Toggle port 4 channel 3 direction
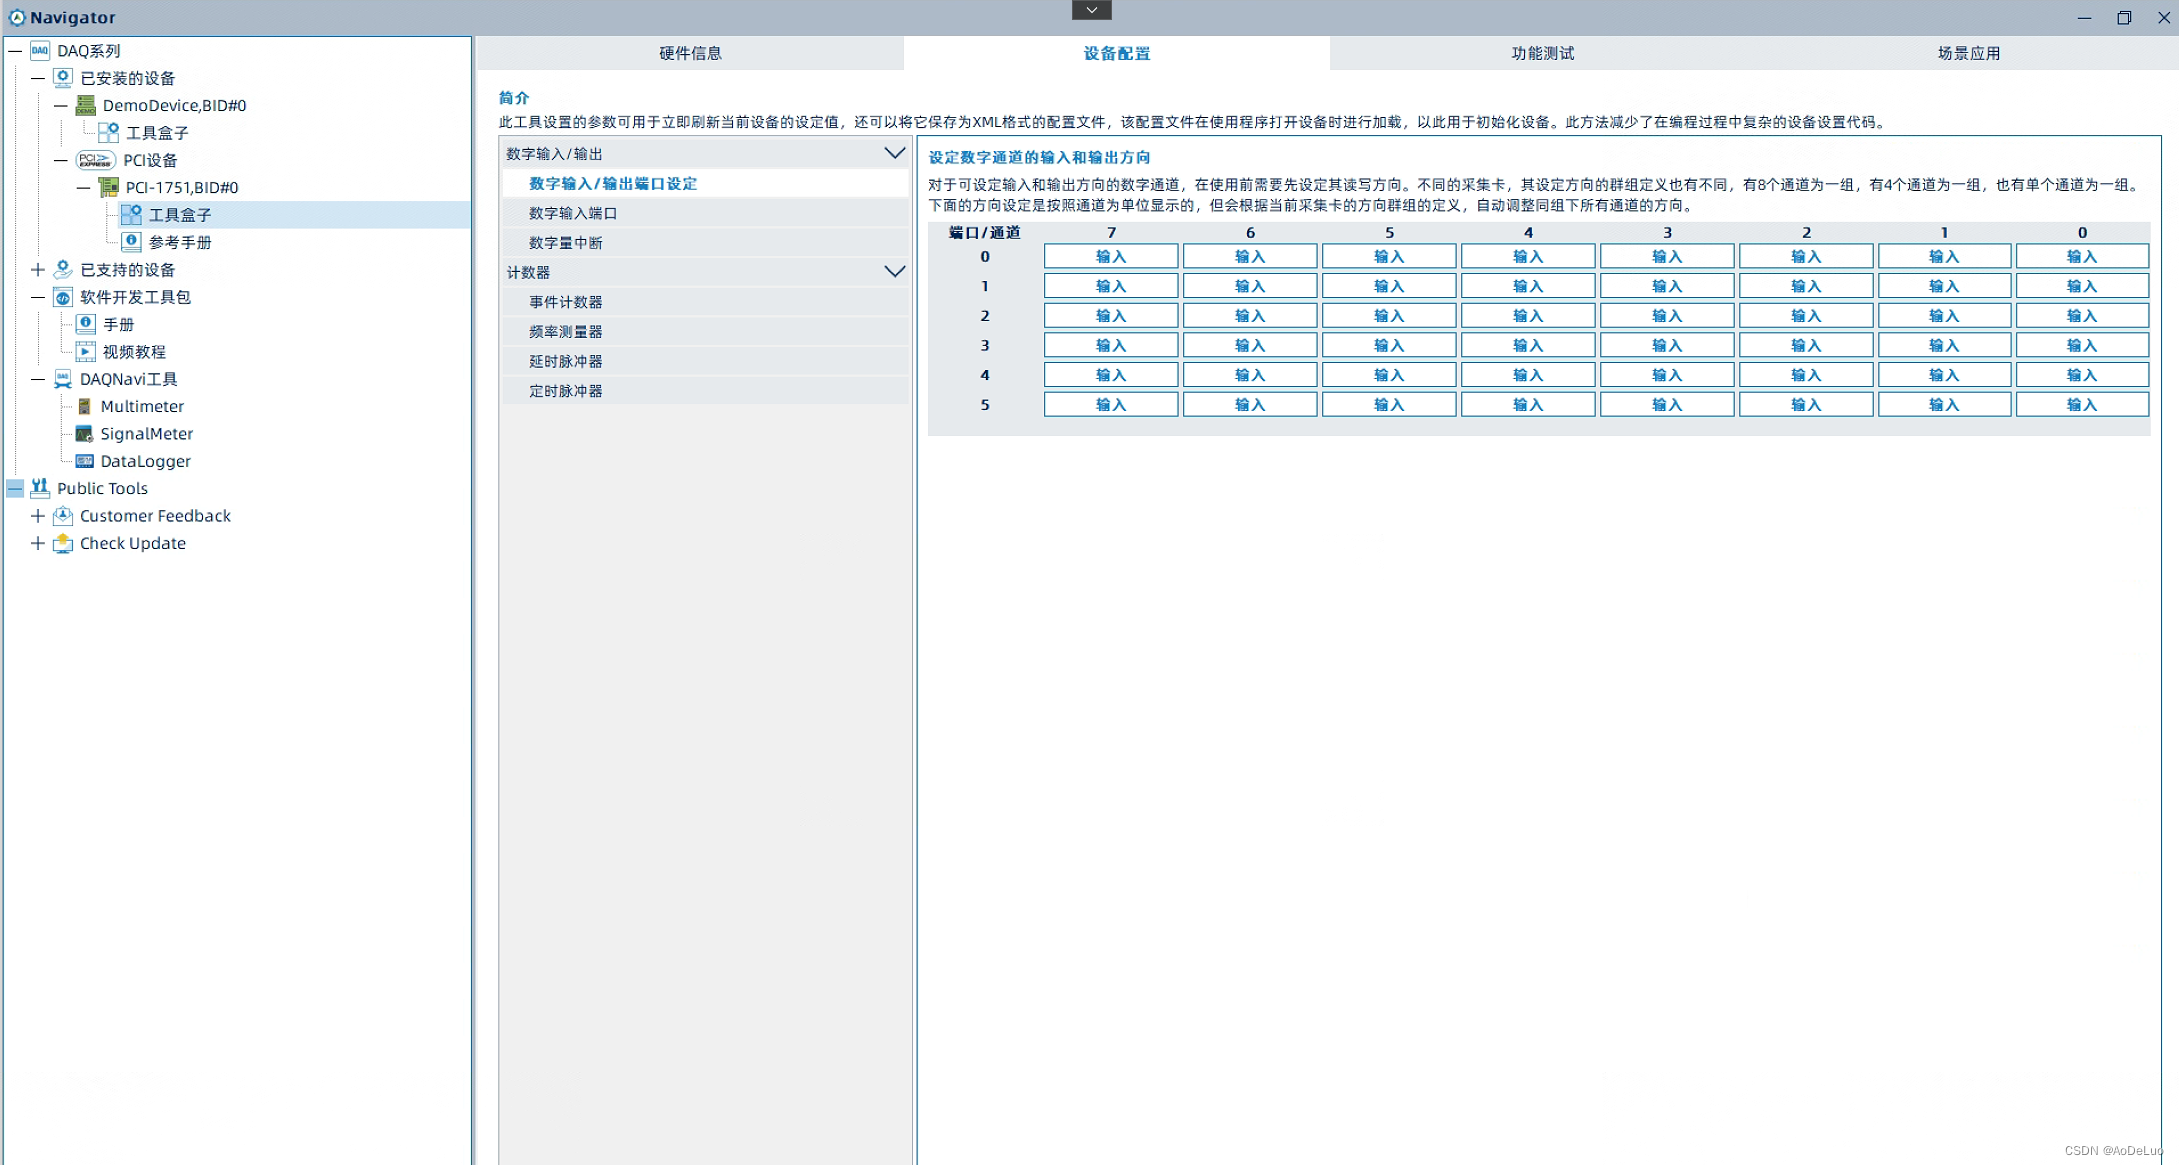Viewport: 2179px width, 1165px height. pyautogui.click(x=1667, y=375)
